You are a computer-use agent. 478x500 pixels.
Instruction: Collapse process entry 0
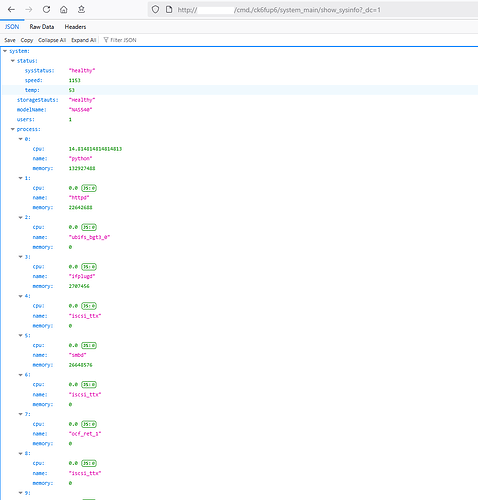[x=21, y=139]
